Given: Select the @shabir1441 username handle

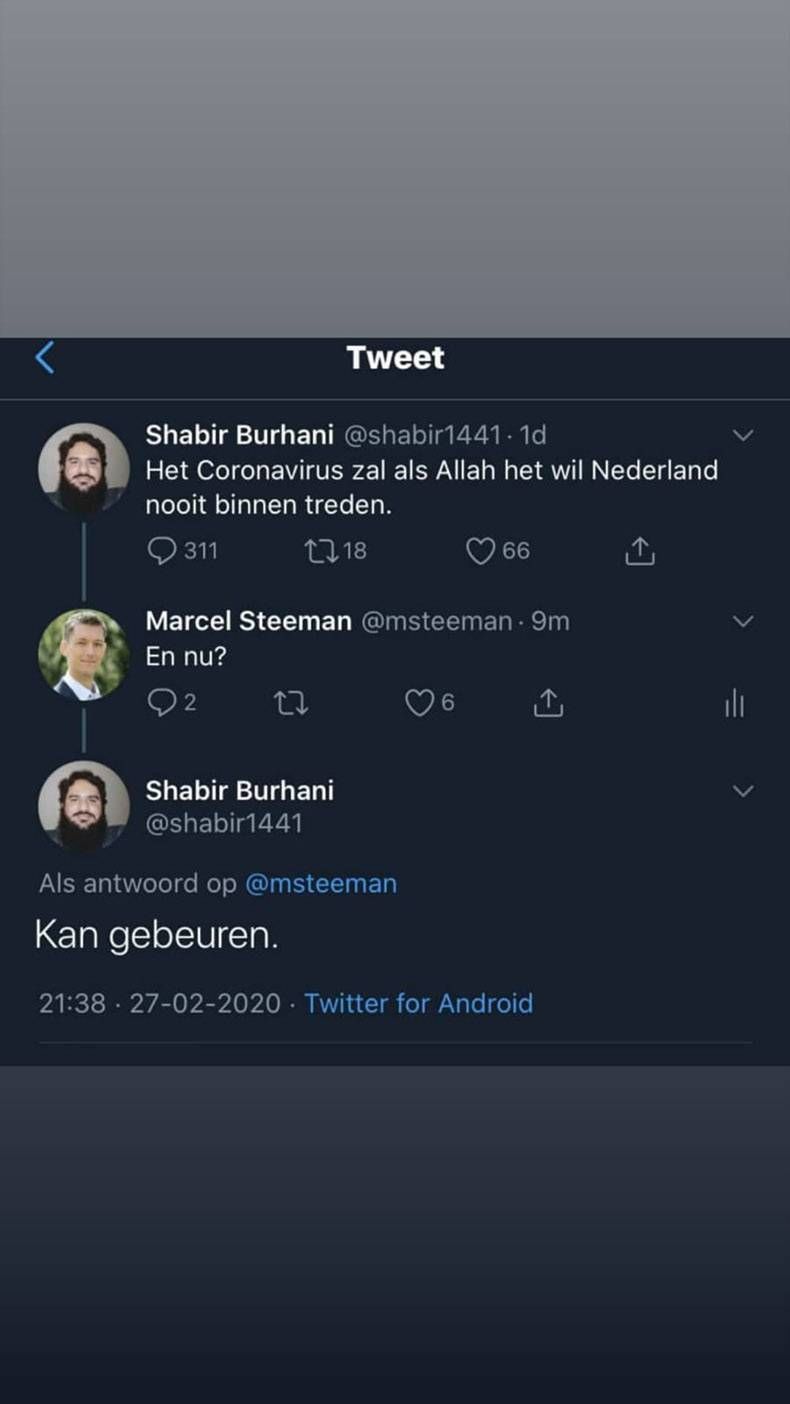Looking at the screenshot, I should click(223, 823).
